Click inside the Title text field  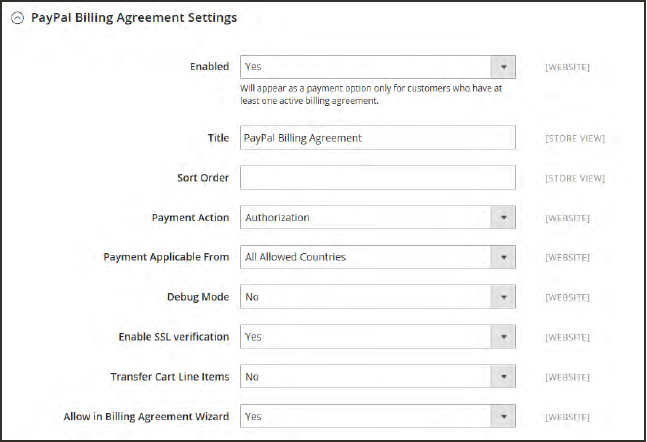pos(377,138)
